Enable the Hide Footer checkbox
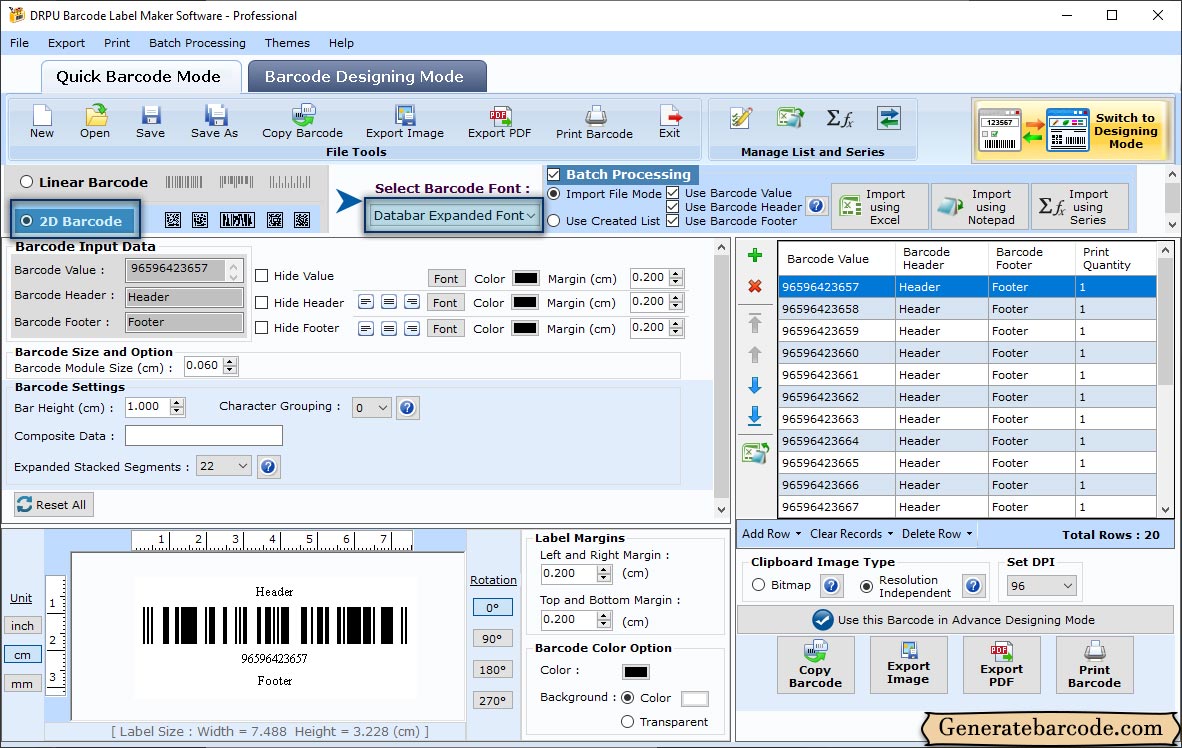Image resolution: width=1182 pixels, height=748 pixels. (x=262, y=328)
